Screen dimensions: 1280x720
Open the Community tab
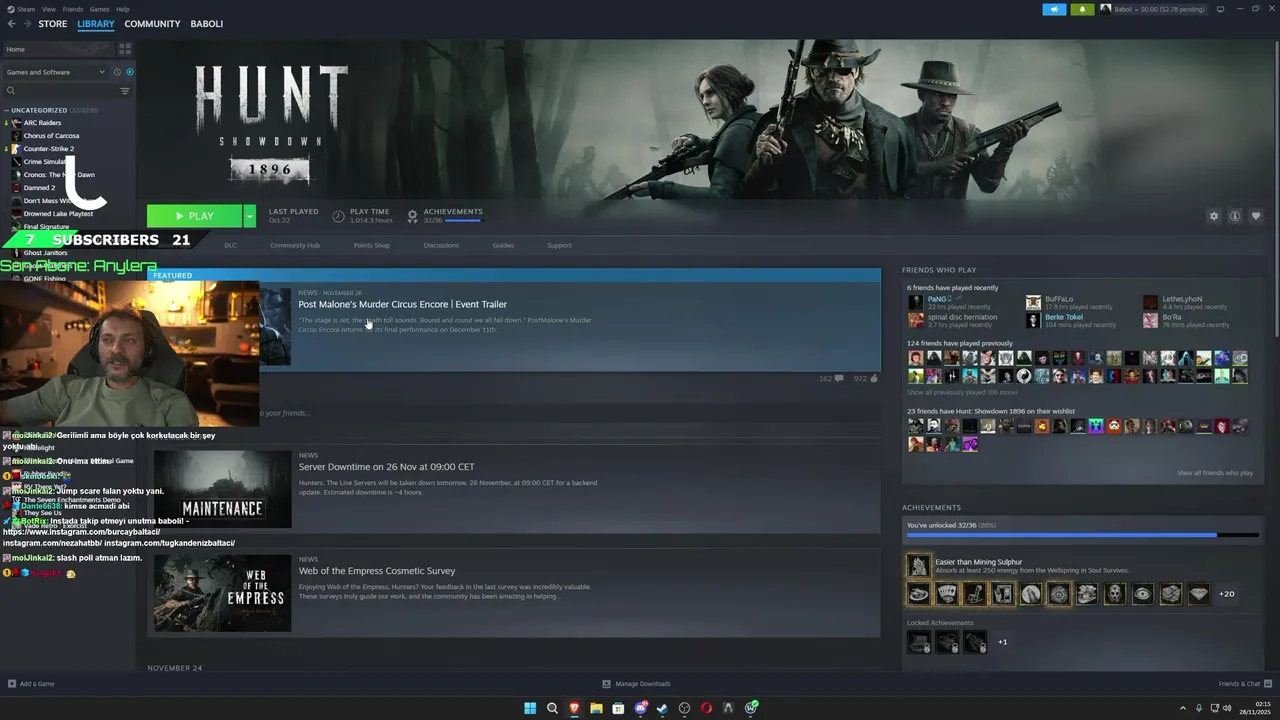(152, 24)
